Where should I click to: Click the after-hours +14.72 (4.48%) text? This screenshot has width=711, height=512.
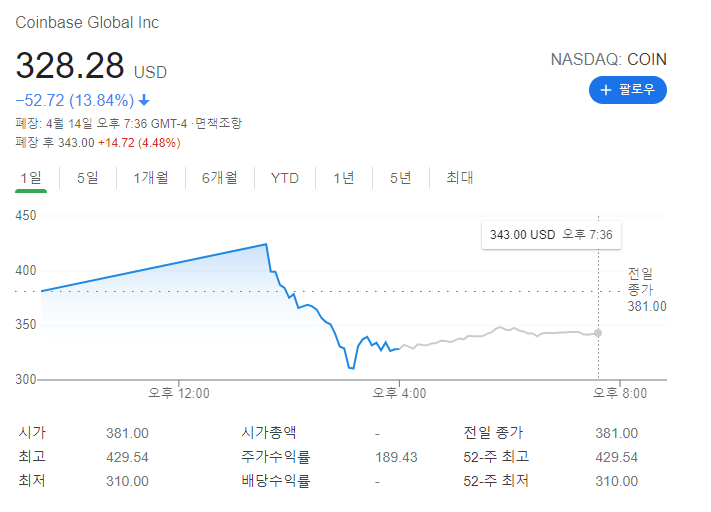click(139, 143)
